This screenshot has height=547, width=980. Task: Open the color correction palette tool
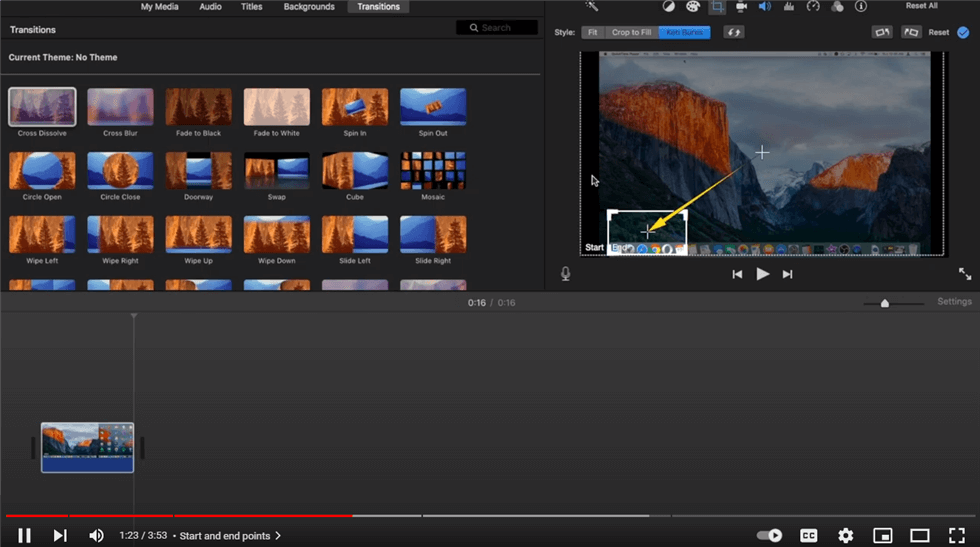pyautogui.click(x=692, y=6)
